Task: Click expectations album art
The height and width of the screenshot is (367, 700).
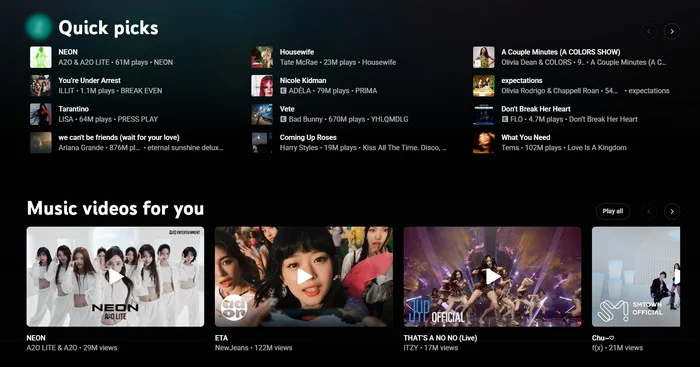Action: [x=484, y=86]
